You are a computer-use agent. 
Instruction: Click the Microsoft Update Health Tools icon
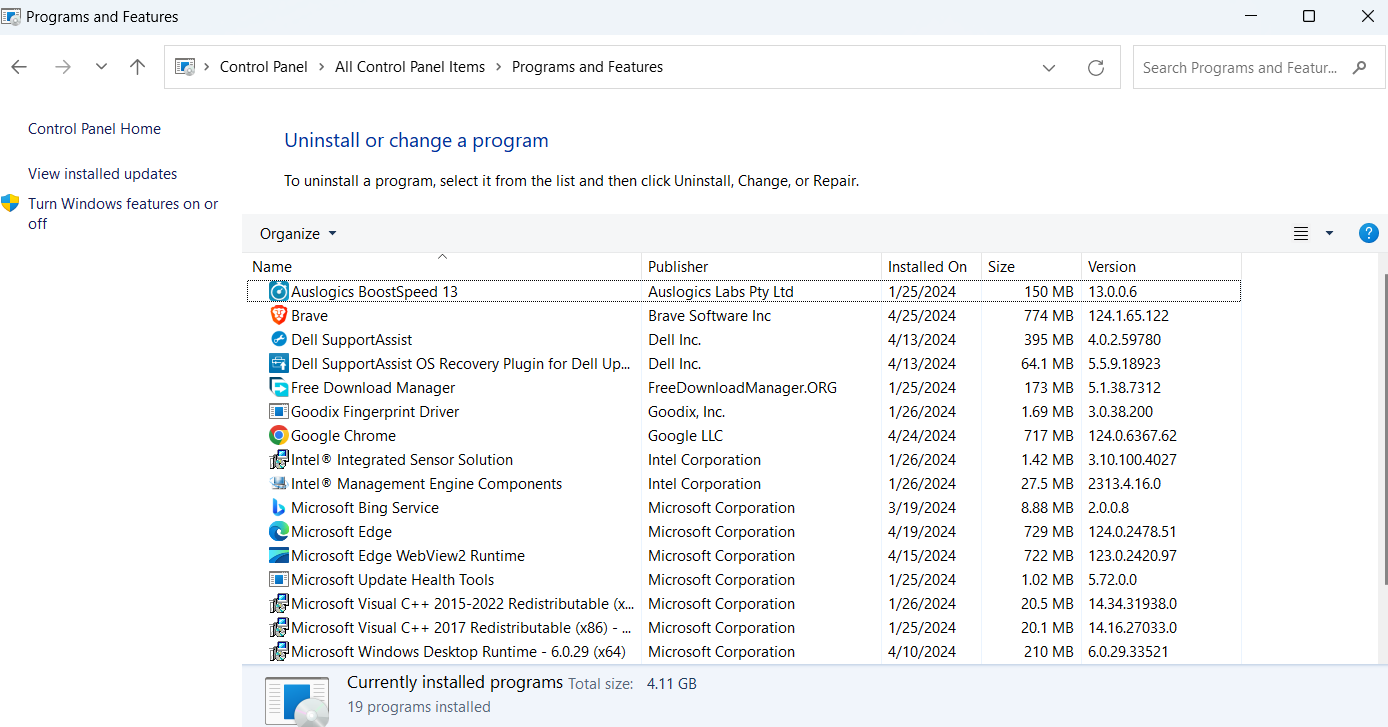pyautogui.click(x=279, y=579)
